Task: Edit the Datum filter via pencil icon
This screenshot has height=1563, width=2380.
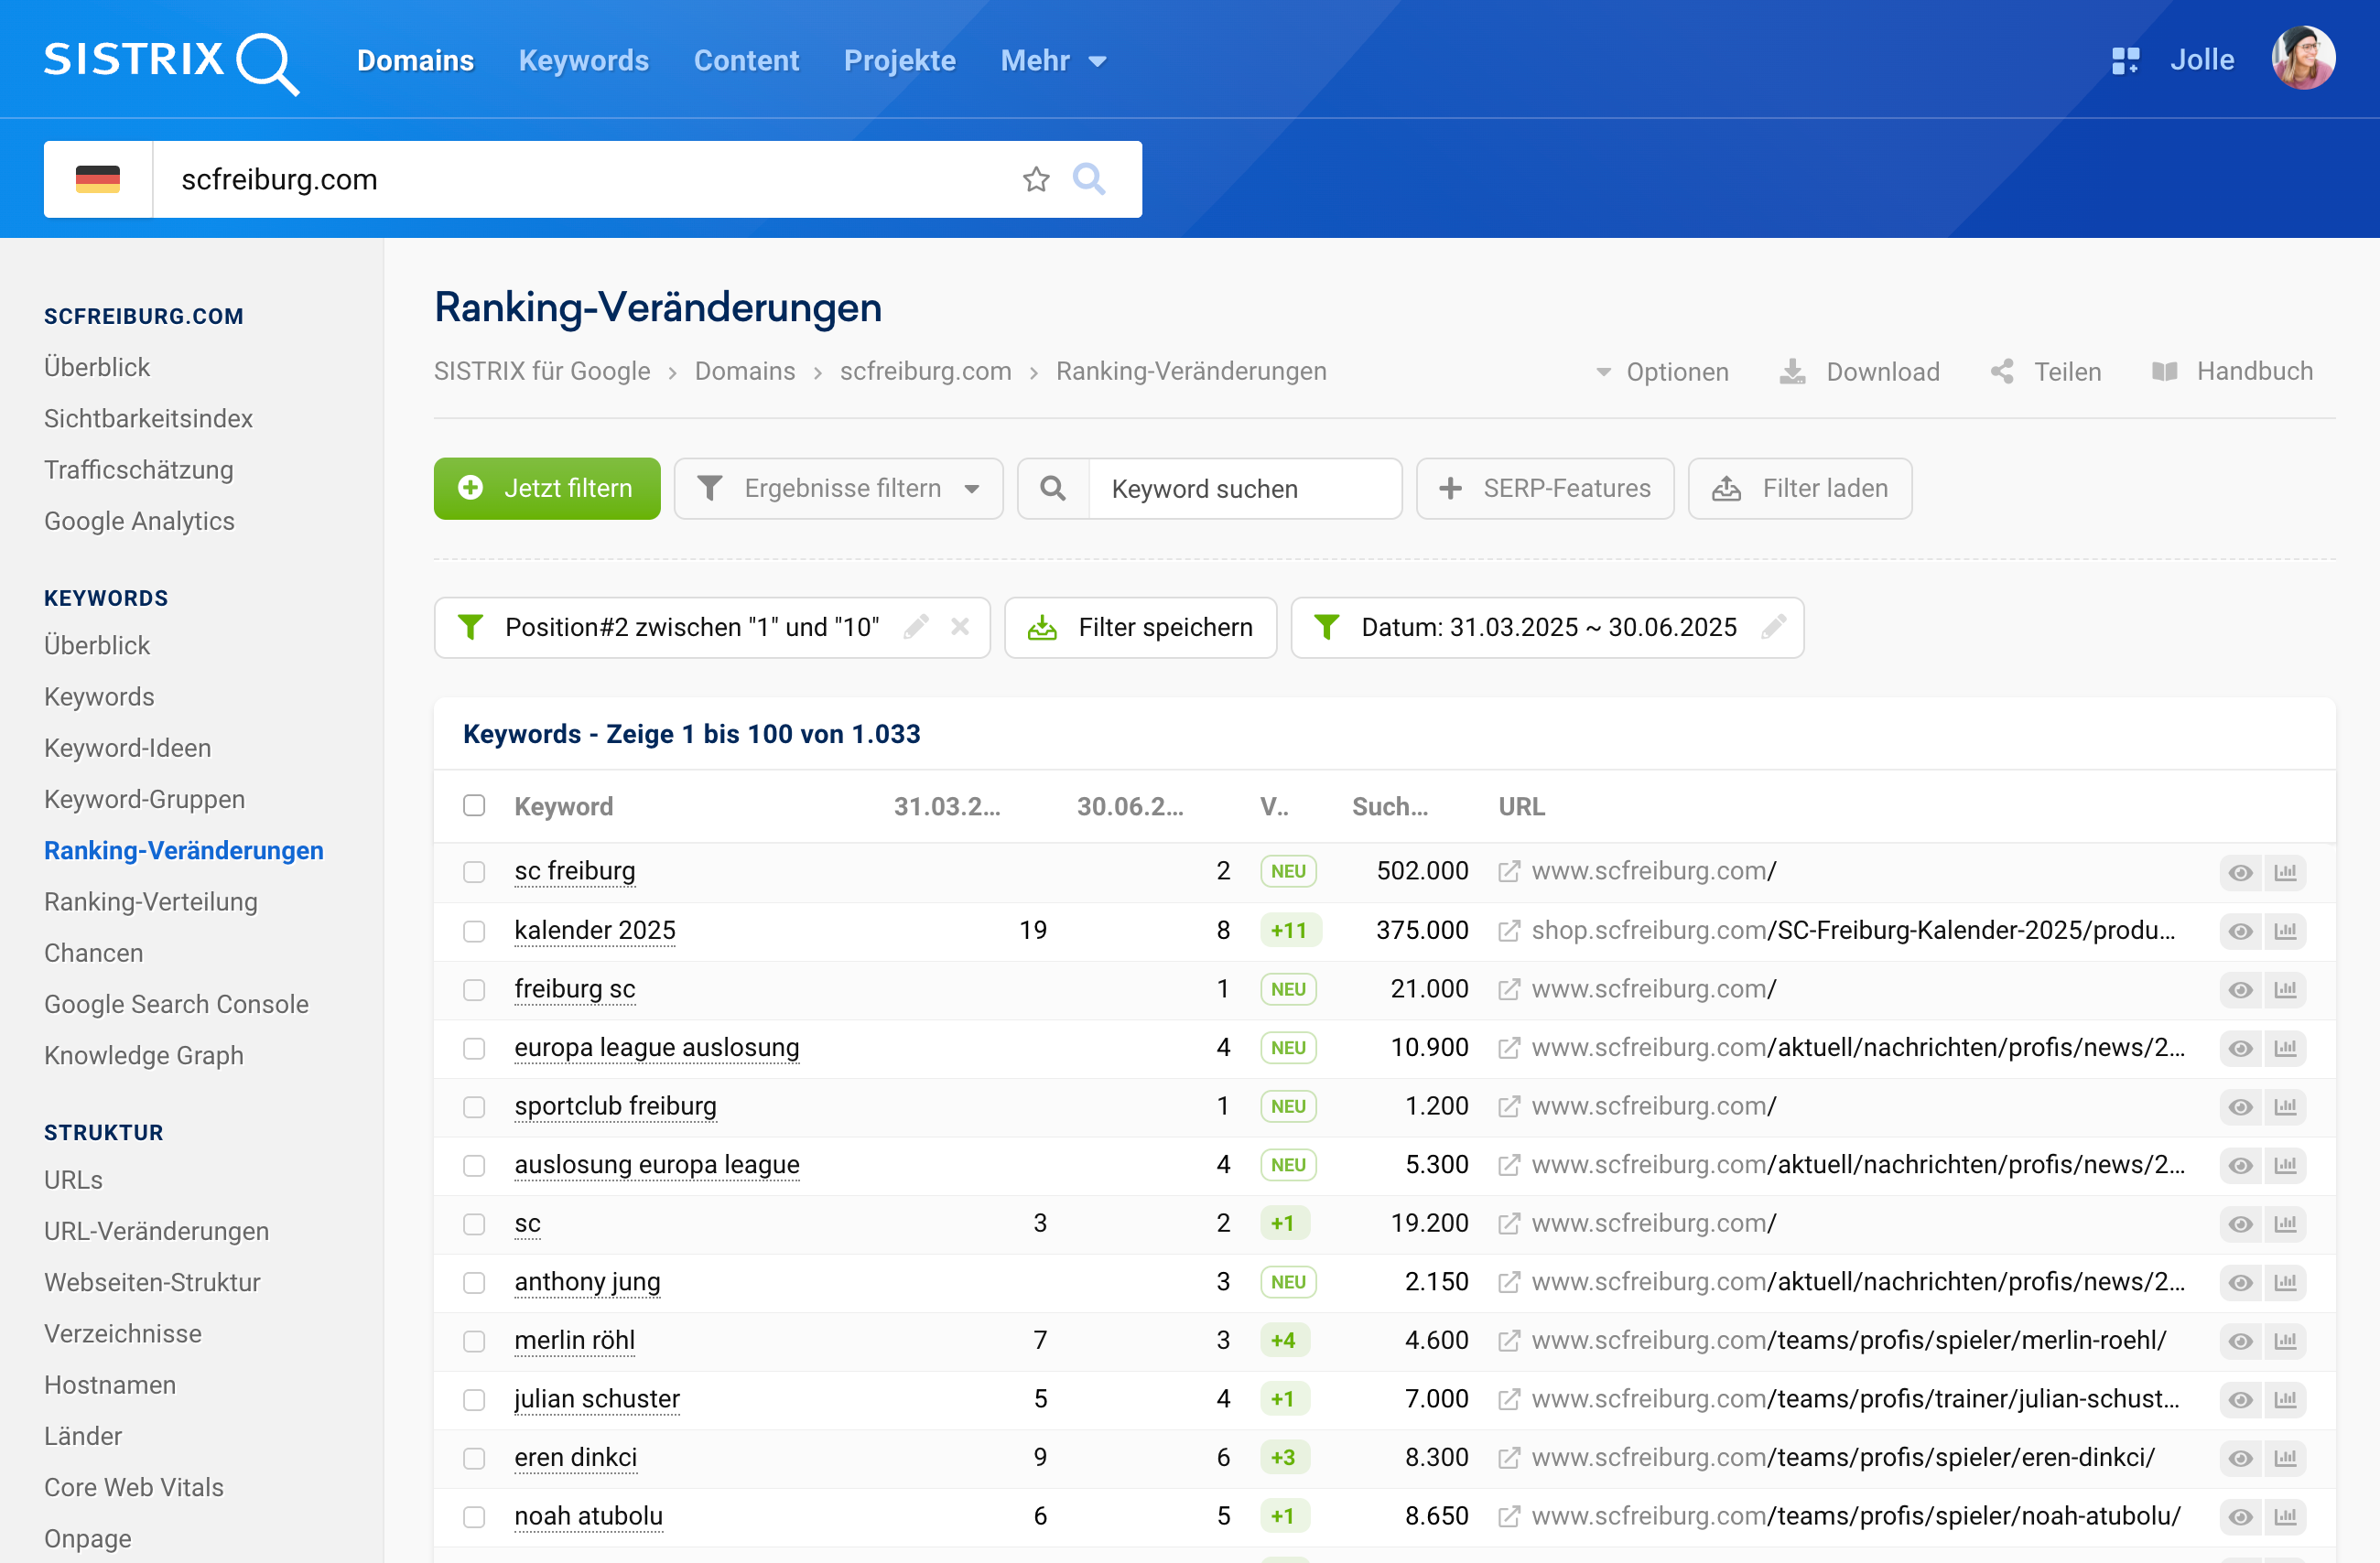Action: click(x=1774, y=627)
